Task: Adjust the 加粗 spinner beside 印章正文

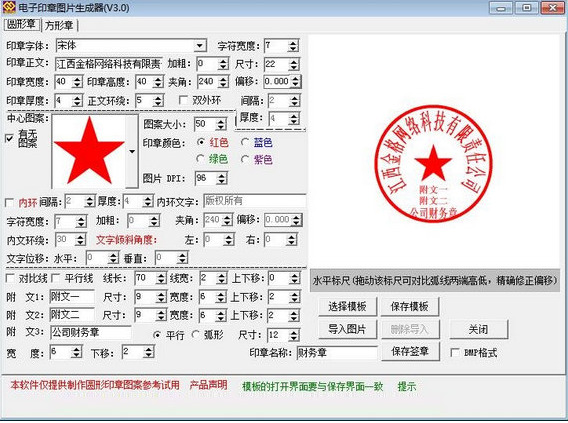Action: click(212, 64)
